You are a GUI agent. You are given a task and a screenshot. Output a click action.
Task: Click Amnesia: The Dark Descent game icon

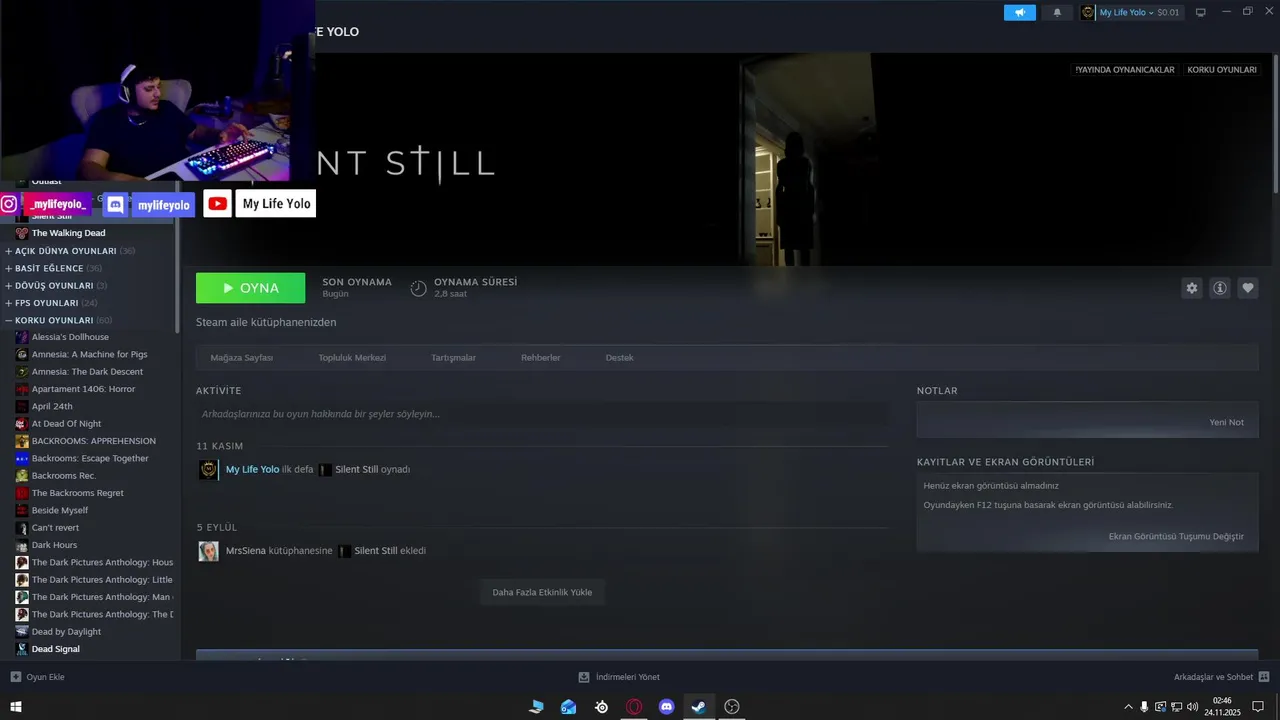(x=22, y=372)
